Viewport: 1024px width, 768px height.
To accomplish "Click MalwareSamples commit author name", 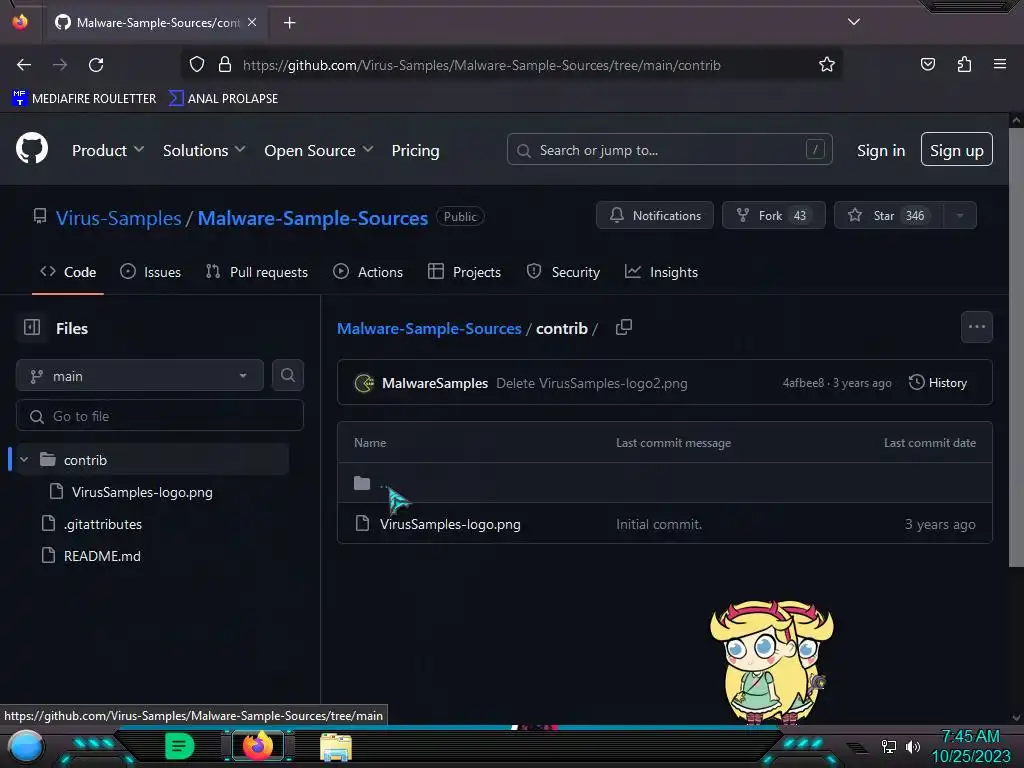I will point(435,383).
